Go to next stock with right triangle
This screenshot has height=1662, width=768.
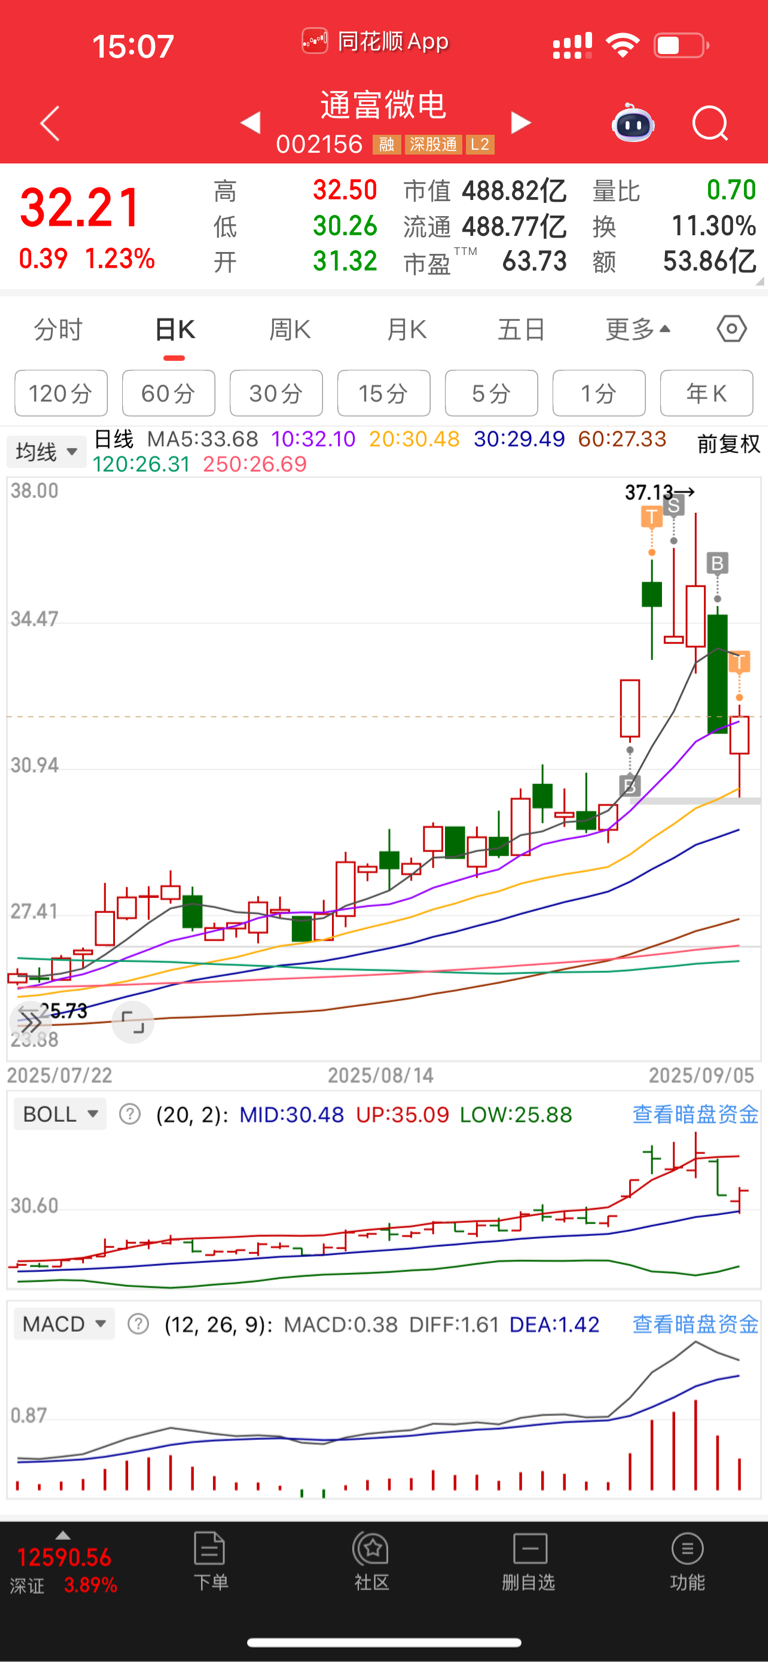[x=520, y=122]
